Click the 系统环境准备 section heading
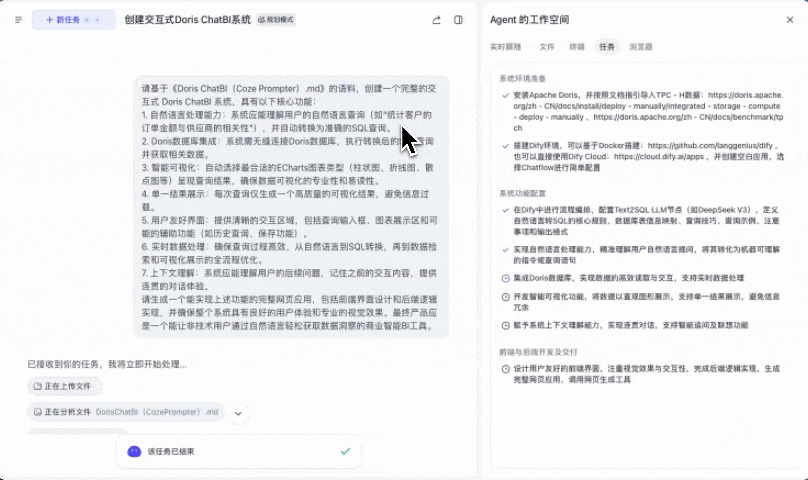This screenshot has width=808, height=480. [523, 79]
